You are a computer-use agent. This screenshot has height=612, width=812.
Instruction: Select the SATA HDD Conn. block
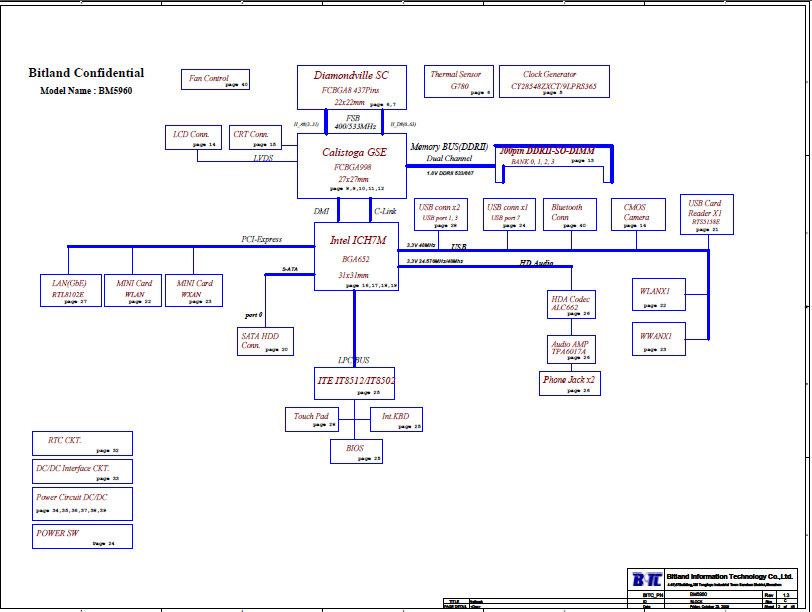[x=265, y=341]
